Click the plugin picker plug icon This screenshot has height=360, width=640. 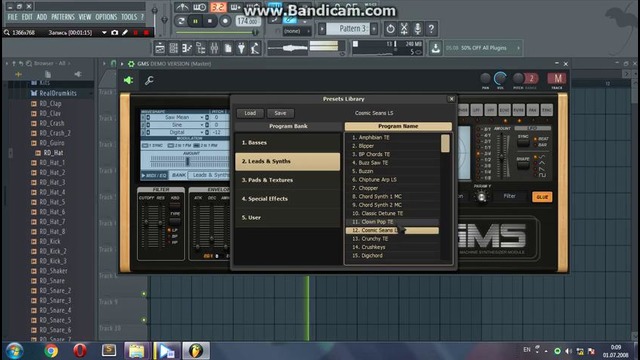point(242,48)
